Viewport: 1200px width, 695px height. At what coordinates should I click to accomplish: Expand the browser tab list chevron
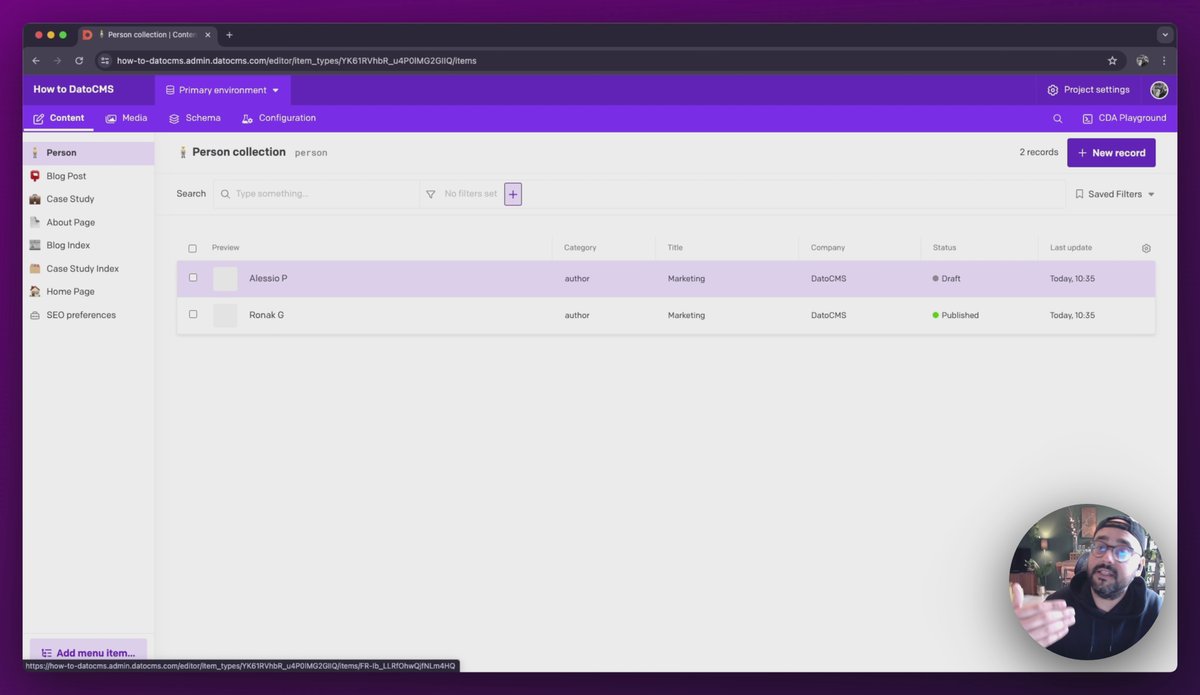tap(1165, 35)
